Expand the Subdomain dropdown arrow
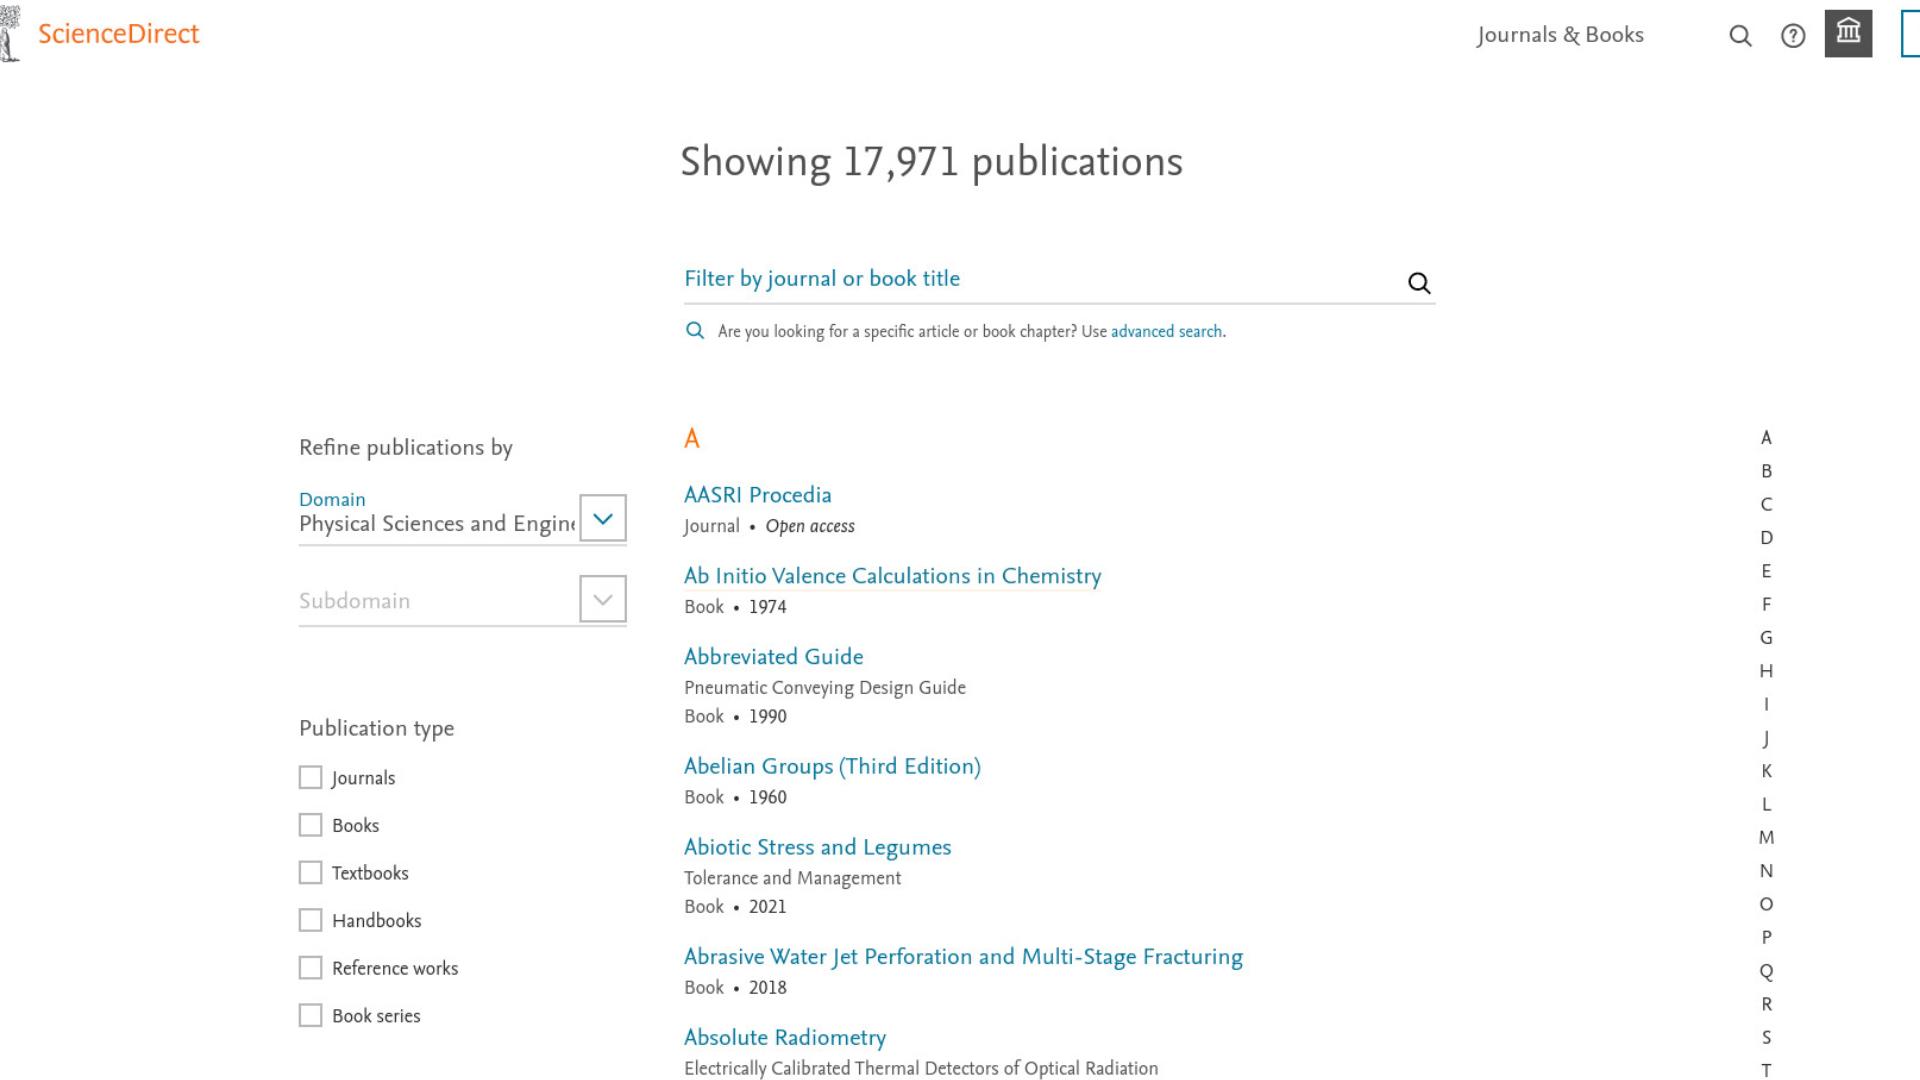The width and height of the screenshot is (1920, 1080). [x=603, y=599]
